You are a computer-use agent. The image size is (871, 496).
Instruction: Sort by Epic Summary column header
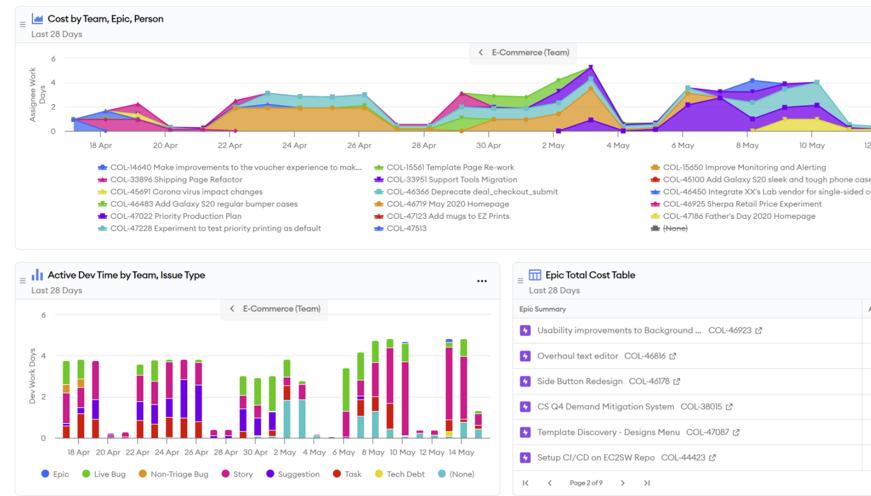(543, 309)
